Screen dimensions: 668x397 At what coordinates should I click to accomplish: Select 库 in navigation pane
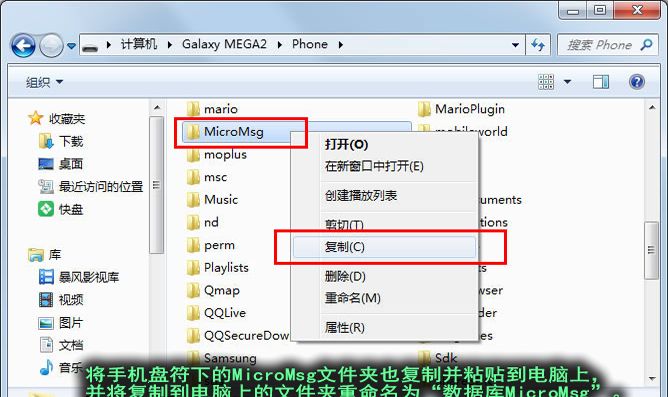point(55,255)
